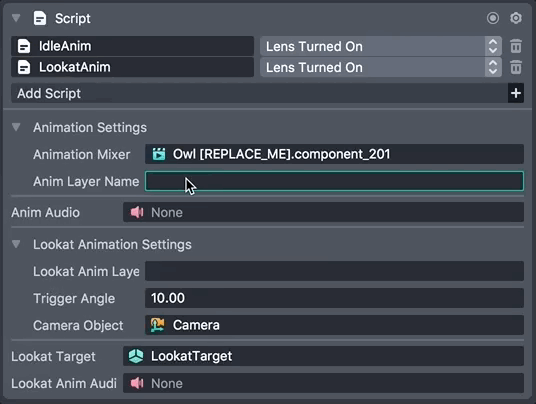536x404 pixels.
Task: Click the LookatTarget cube icon
Action: 136,356
